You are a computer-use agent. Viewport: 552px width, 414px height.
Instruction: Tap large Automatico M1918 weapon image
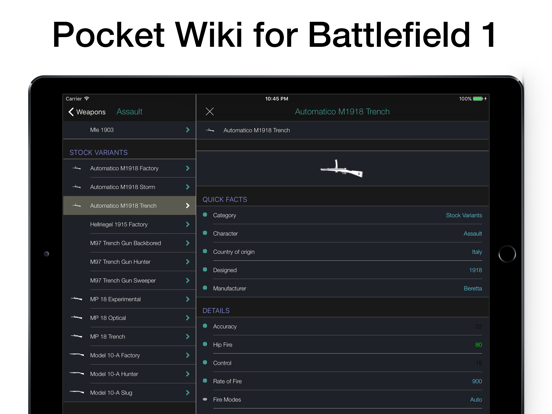point(341,169)
